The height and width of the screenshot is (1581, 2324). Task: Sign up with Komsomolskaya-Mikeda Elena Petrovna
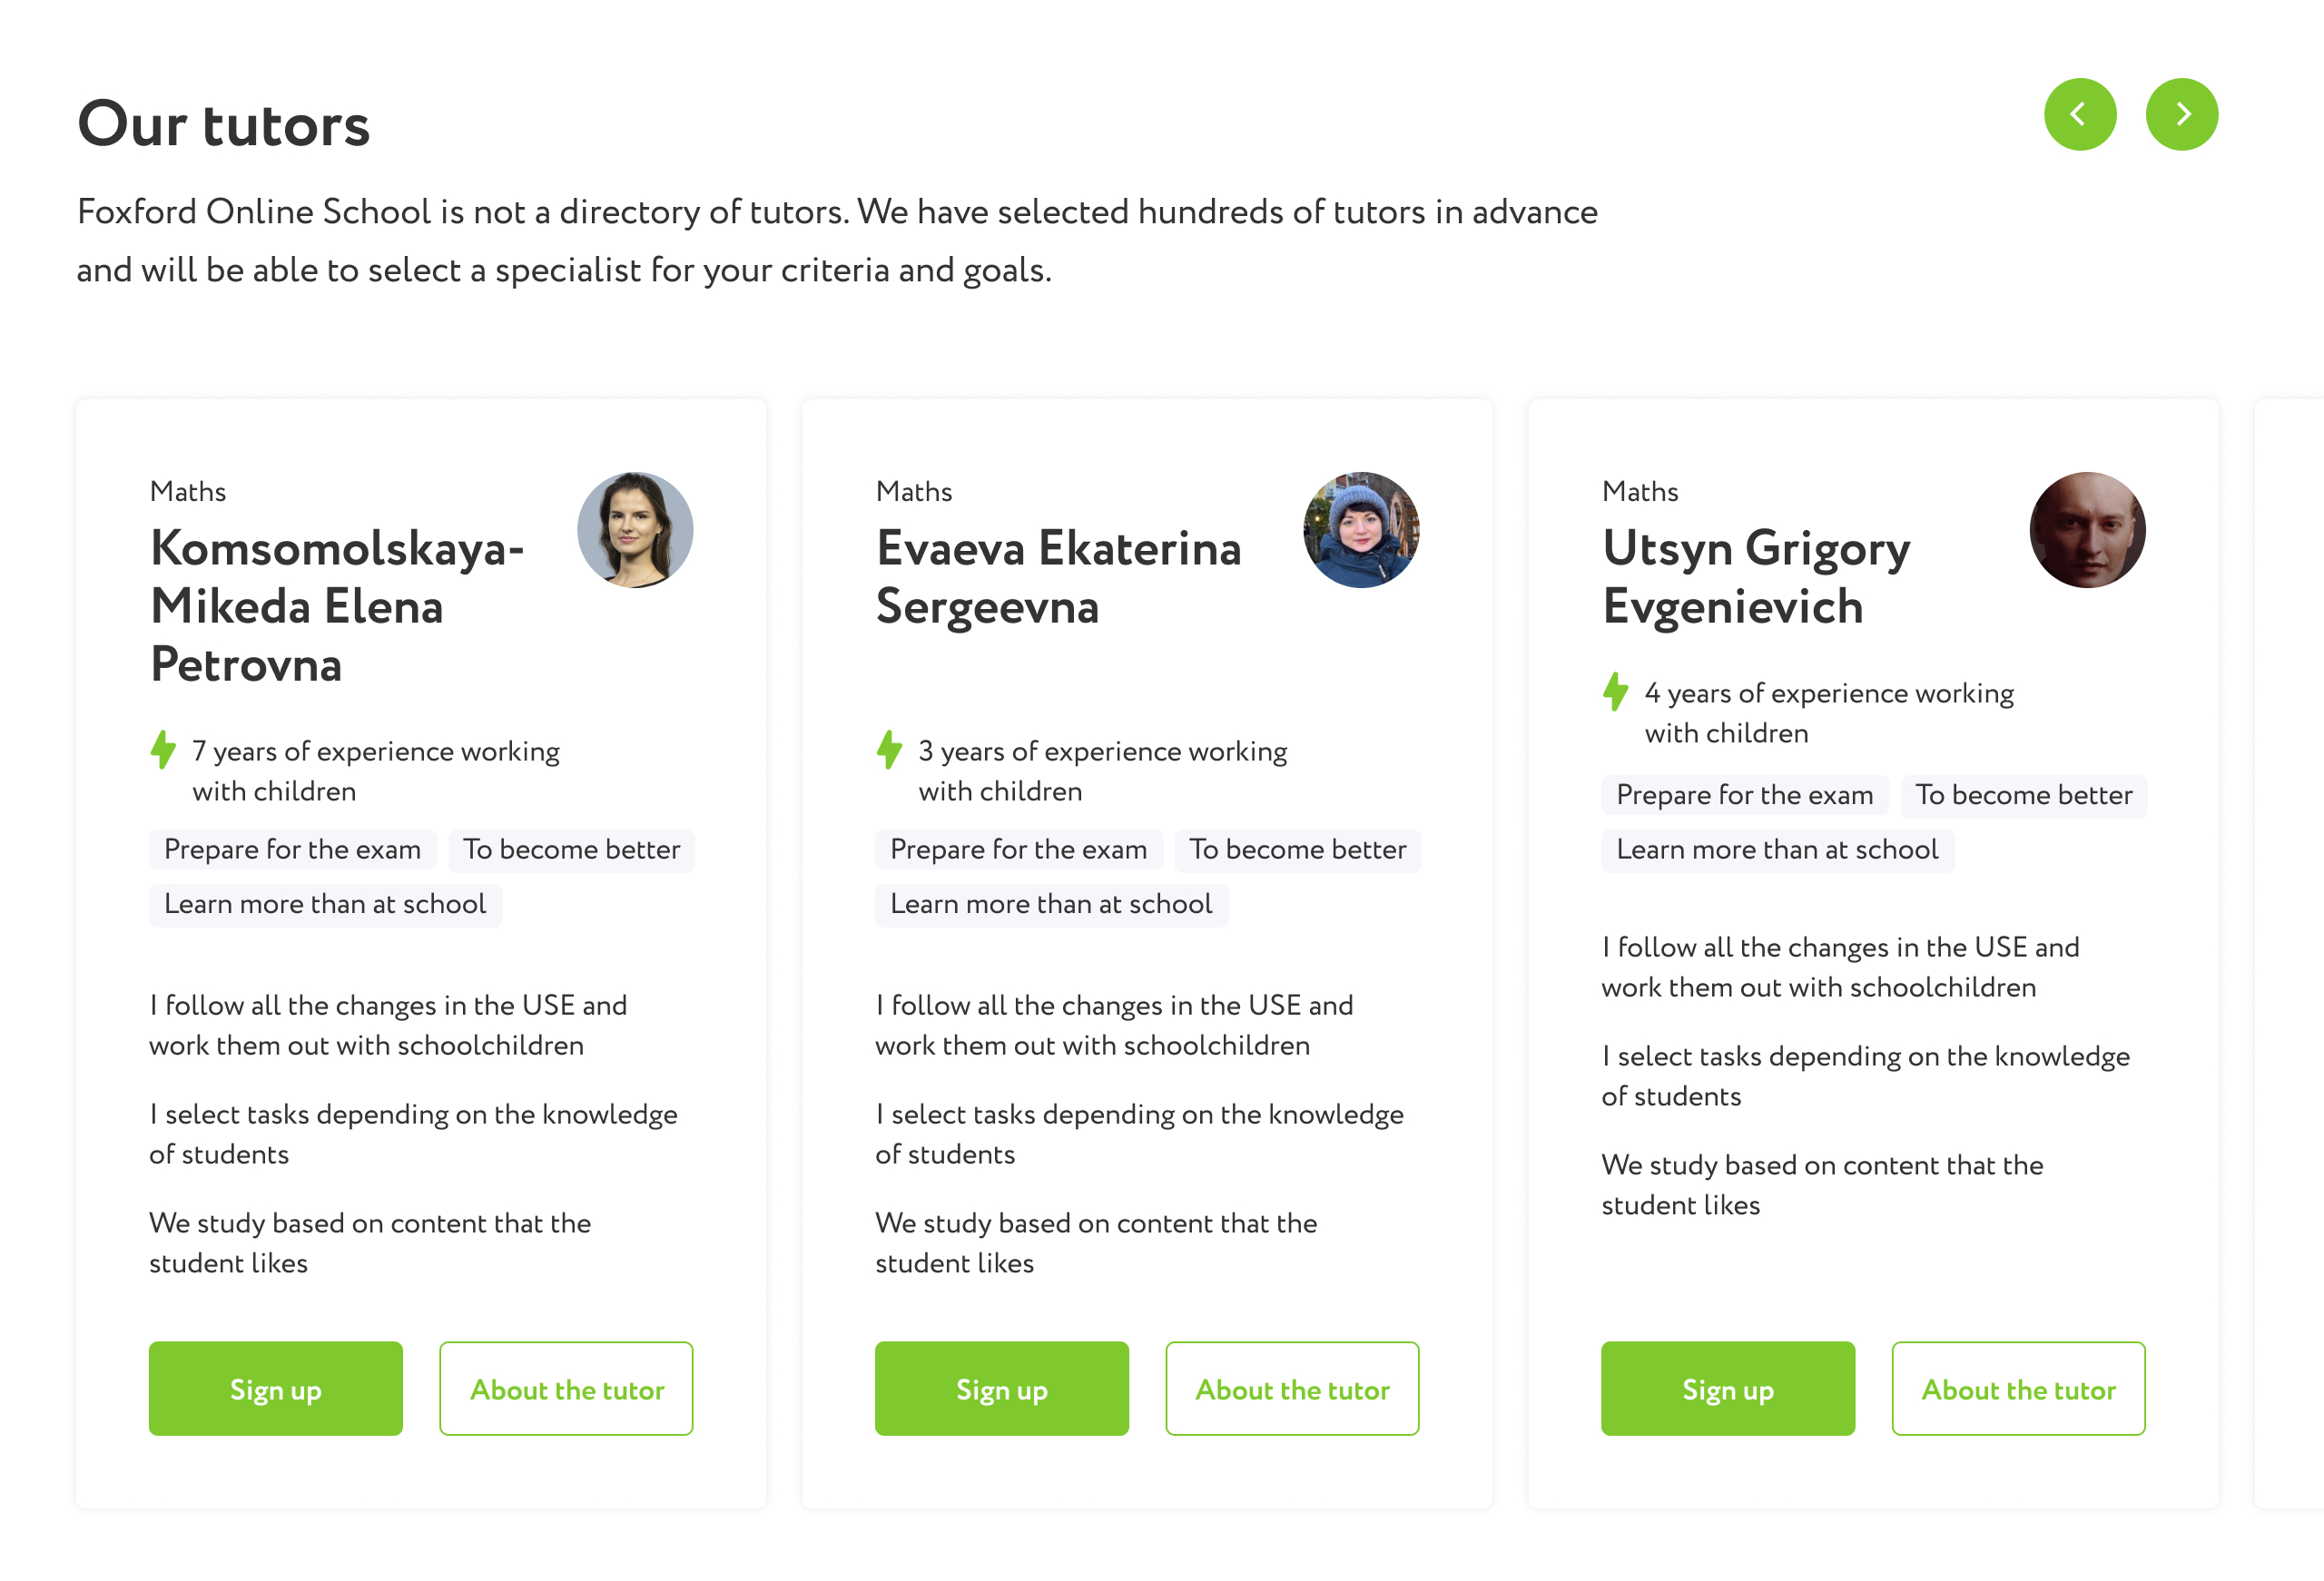[x=275, y=1388]
